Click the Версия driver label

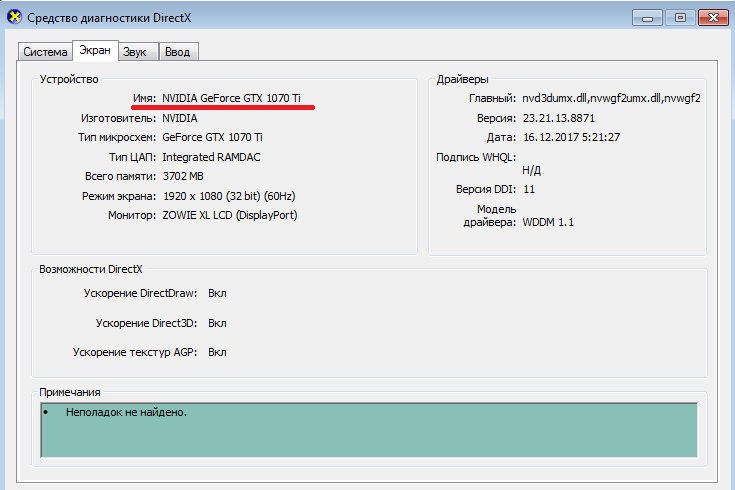[496, 118]
